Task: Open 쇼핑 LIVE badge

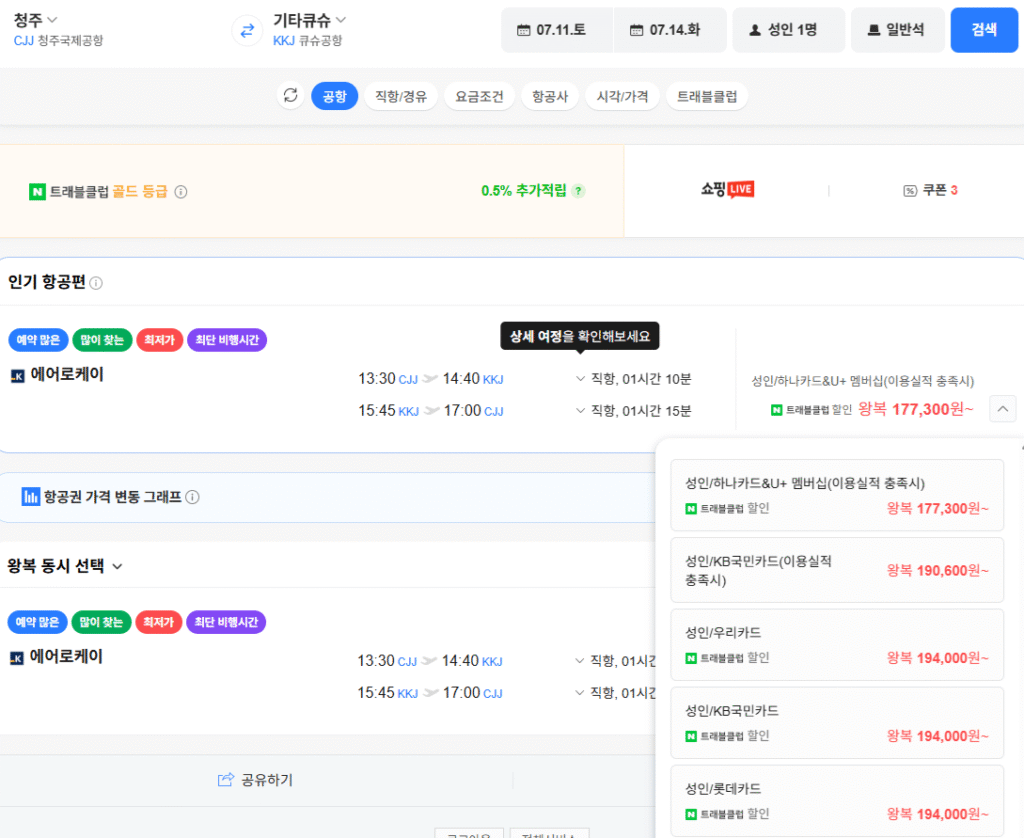Action: [727, 189]
